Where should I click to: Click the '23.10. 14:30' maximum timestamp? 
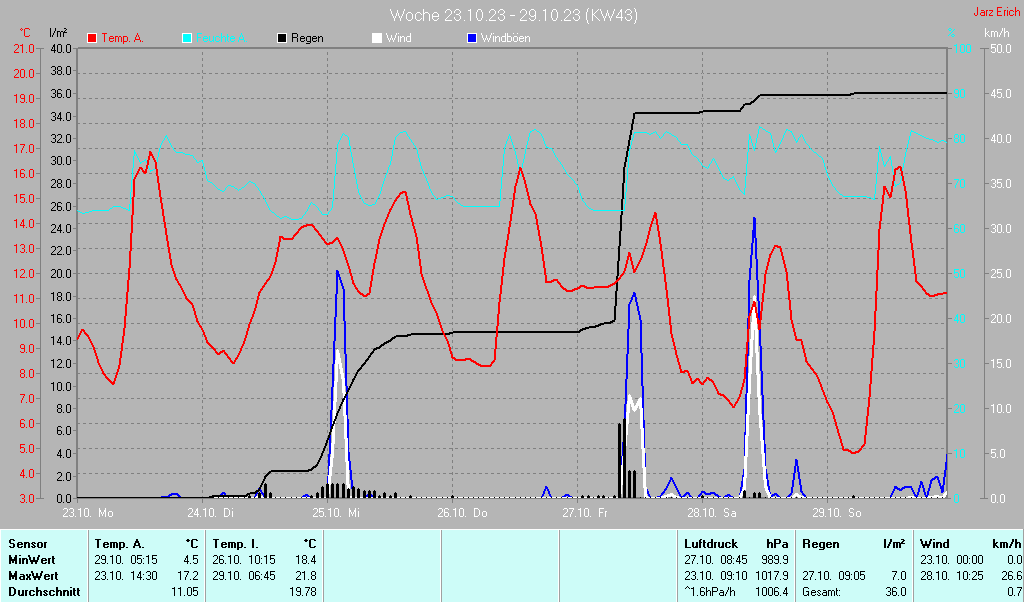click(126, 577)
